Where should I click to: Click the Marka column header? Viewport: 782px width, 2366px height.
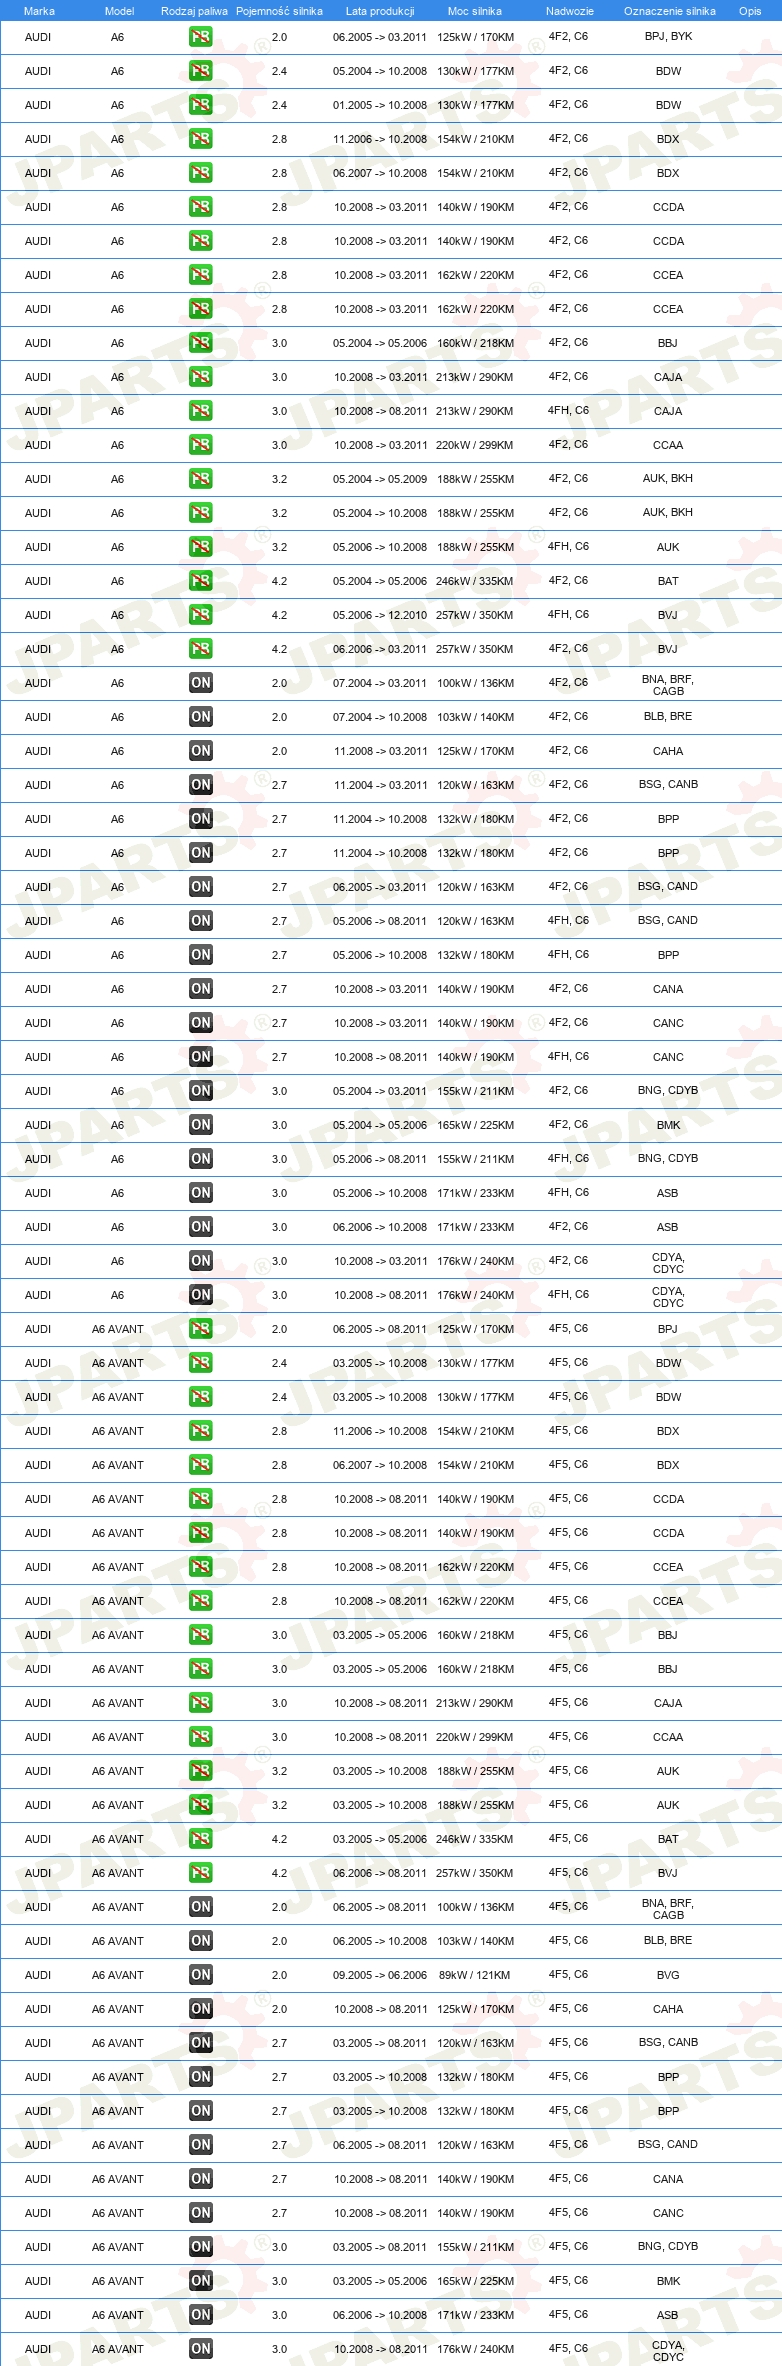pos(39,11)
